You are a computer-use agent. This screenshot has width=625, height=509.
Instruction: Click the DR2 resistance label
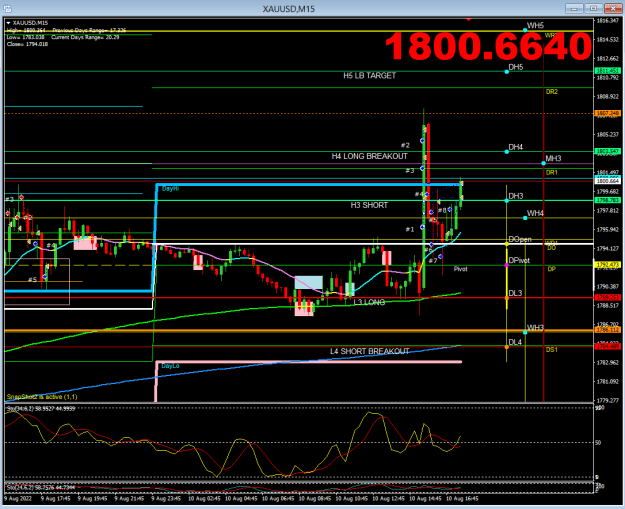pos(552,92)
